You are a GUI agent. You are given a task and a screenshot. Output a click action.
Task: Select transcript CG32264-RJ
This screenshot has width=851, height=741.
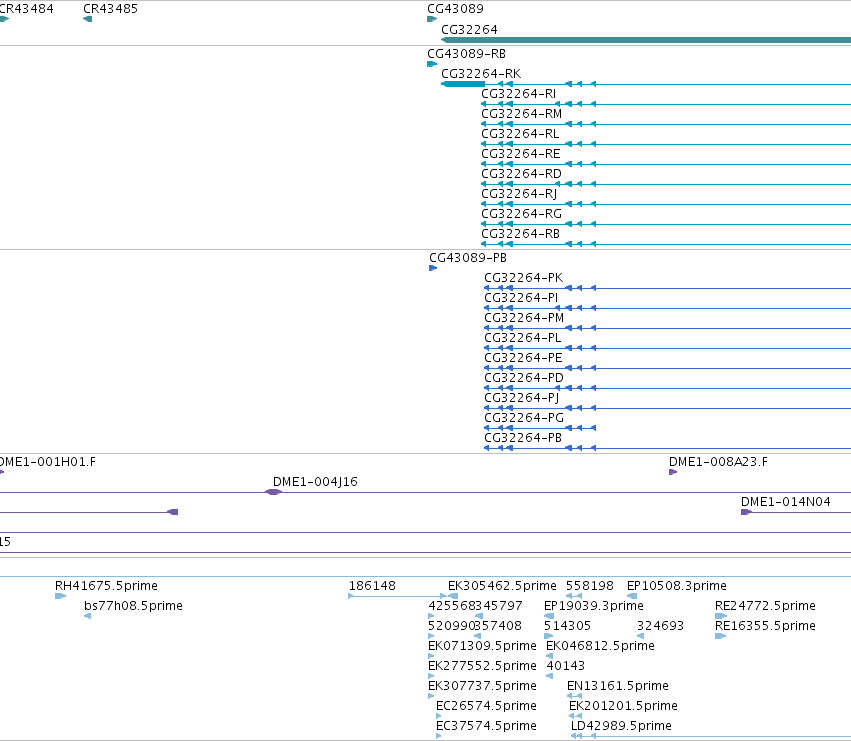coord(519,194)
